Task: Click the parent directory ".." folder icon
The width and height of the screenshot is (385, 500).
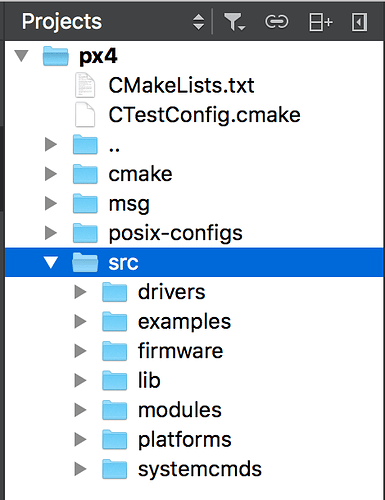Action: [85, 144]
